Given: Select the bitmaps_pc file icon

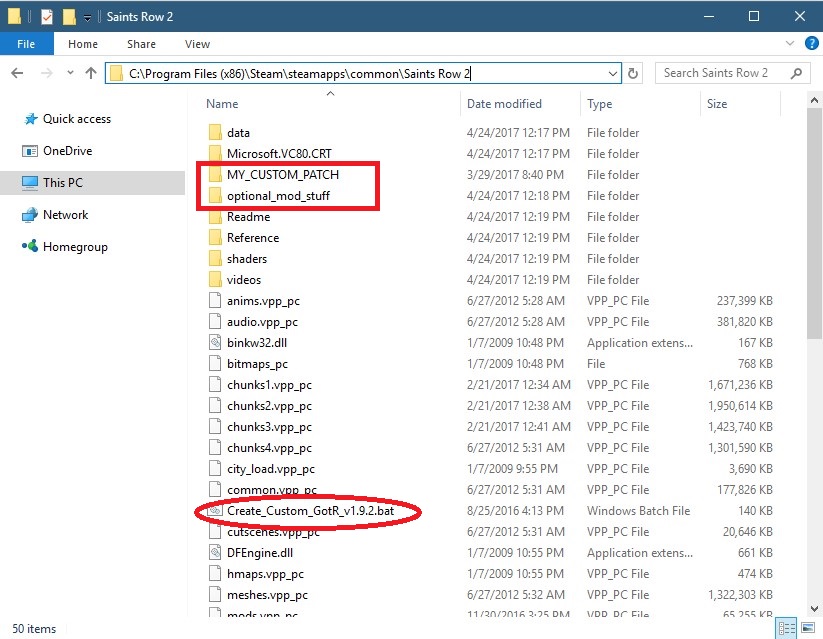Looking at the screenshot, I should (x=215, y=363).
